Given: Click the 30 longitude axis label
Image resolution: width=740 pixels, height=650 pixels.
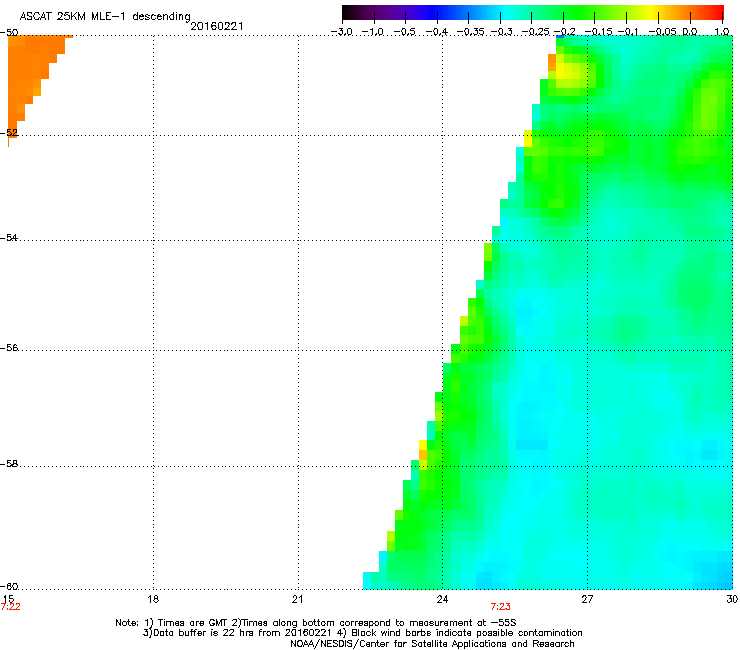Looking at the screenshot, I should (x=732, y=599).
